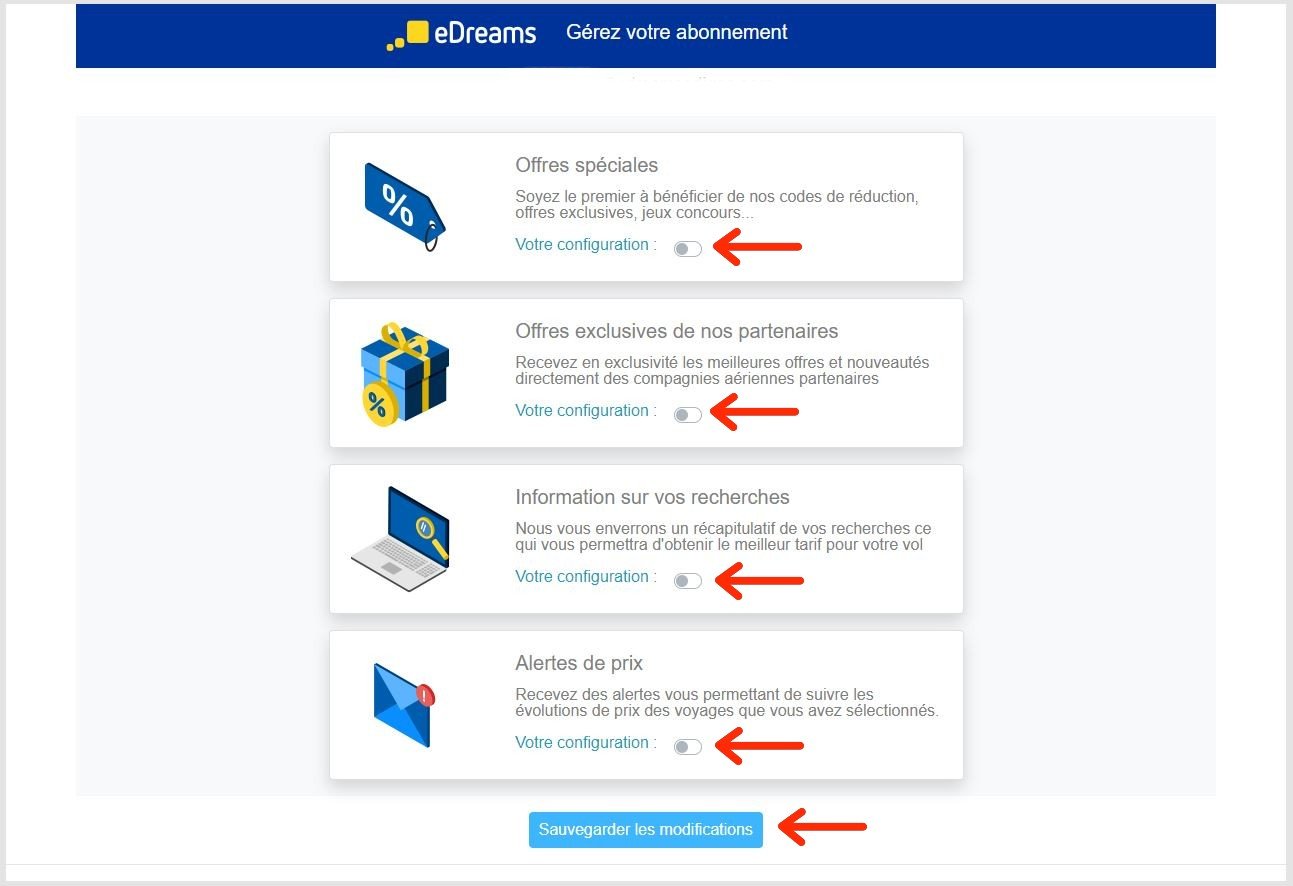Click the percent price tag icon
Image resolution: width=1293 pixels, height=886 pixels.
click(x=404, y=207)
